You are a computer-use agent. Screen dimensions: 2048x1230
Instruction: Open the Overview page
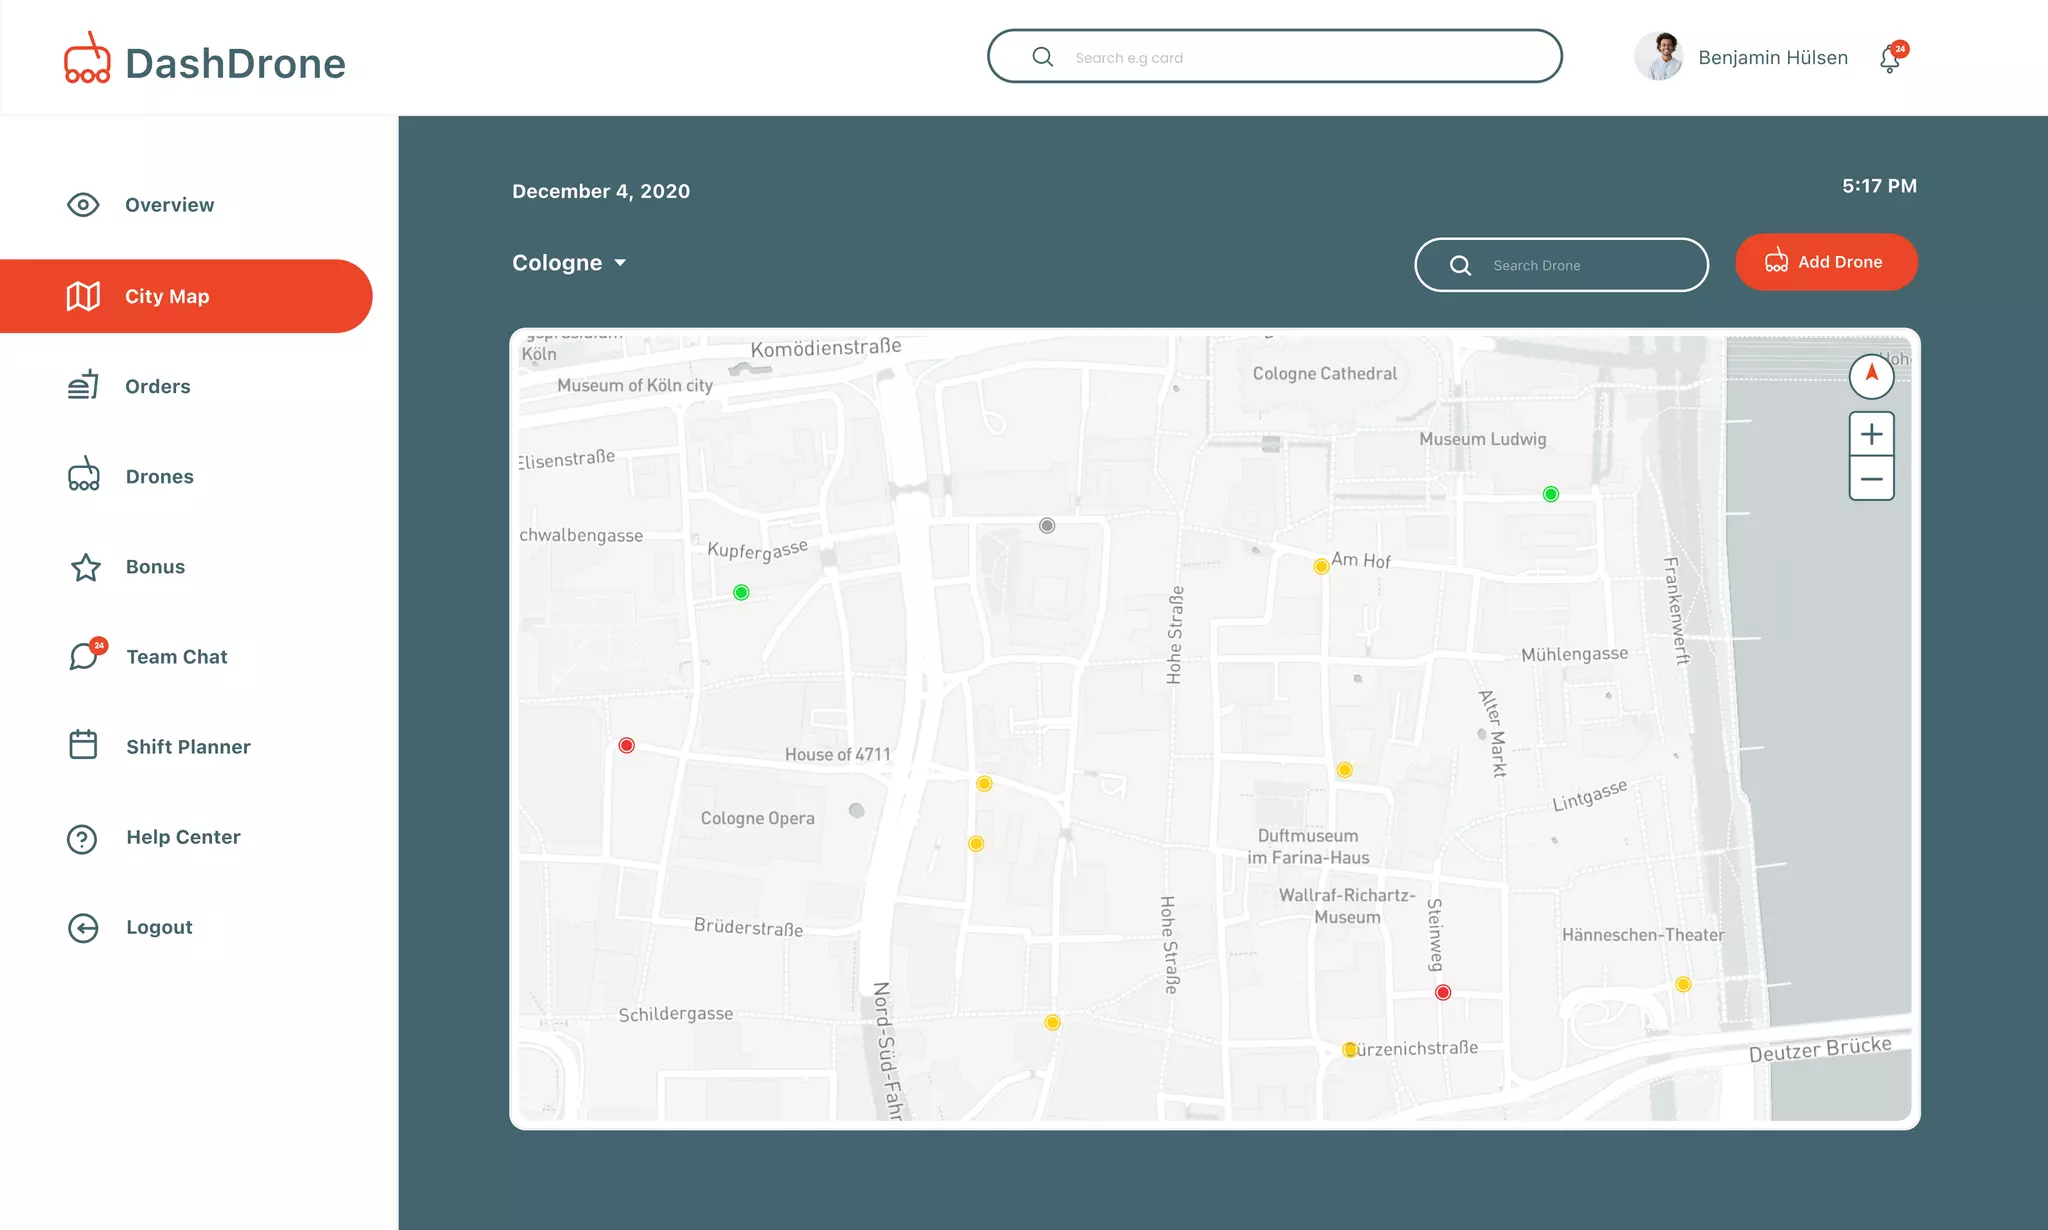click(169, 205)
